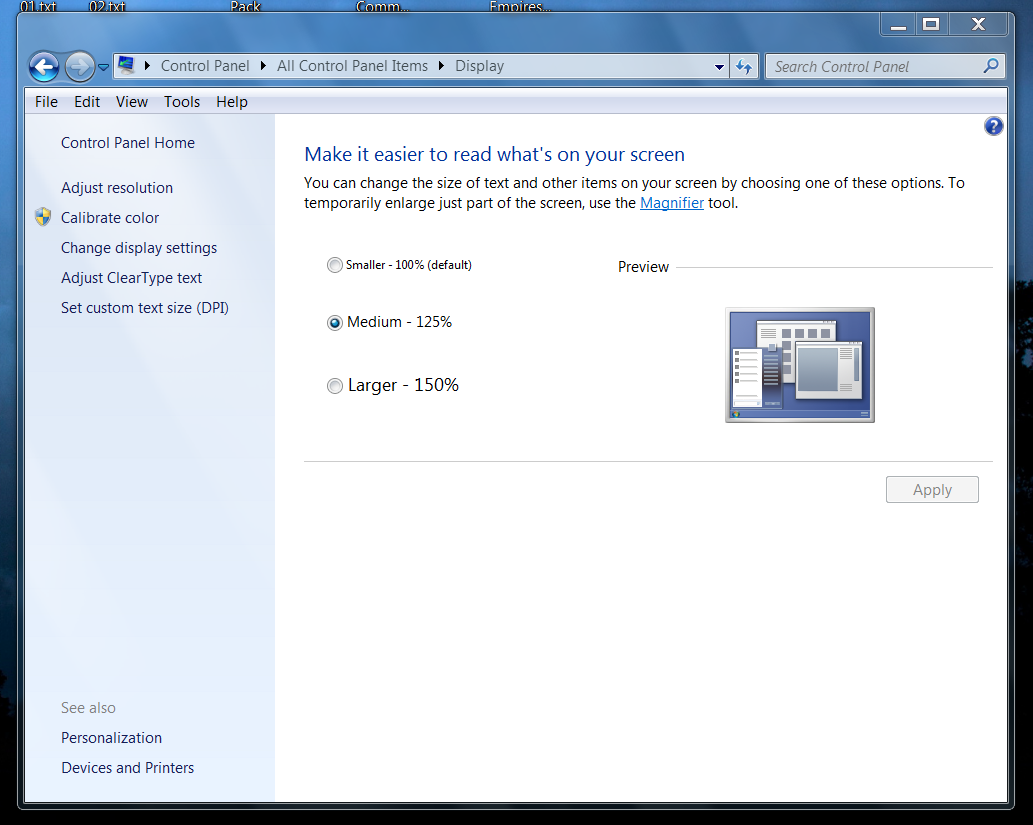Click the display icon in the address bar
1033x825 pixels.
127,66
